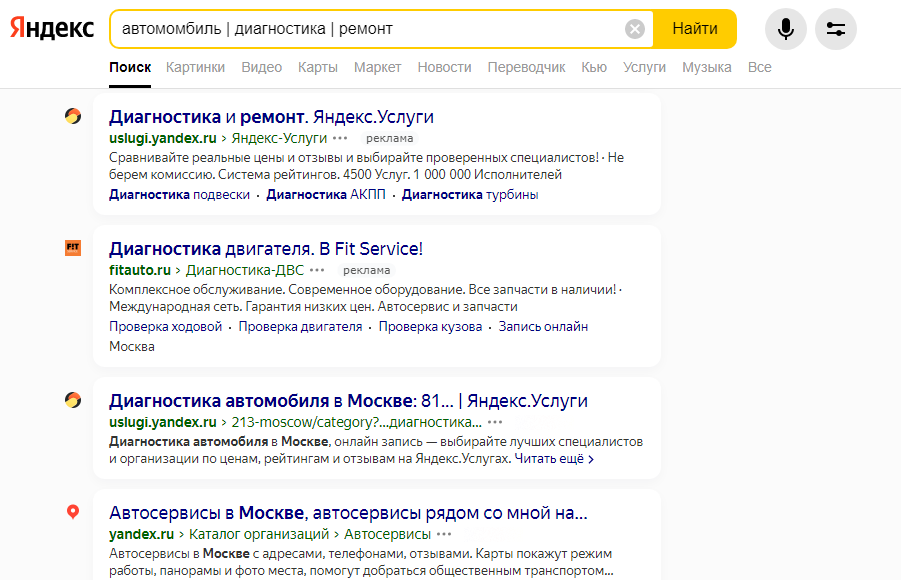Click the реклама label on Яндекс.Услуги ad

click(x=390, y=138)
